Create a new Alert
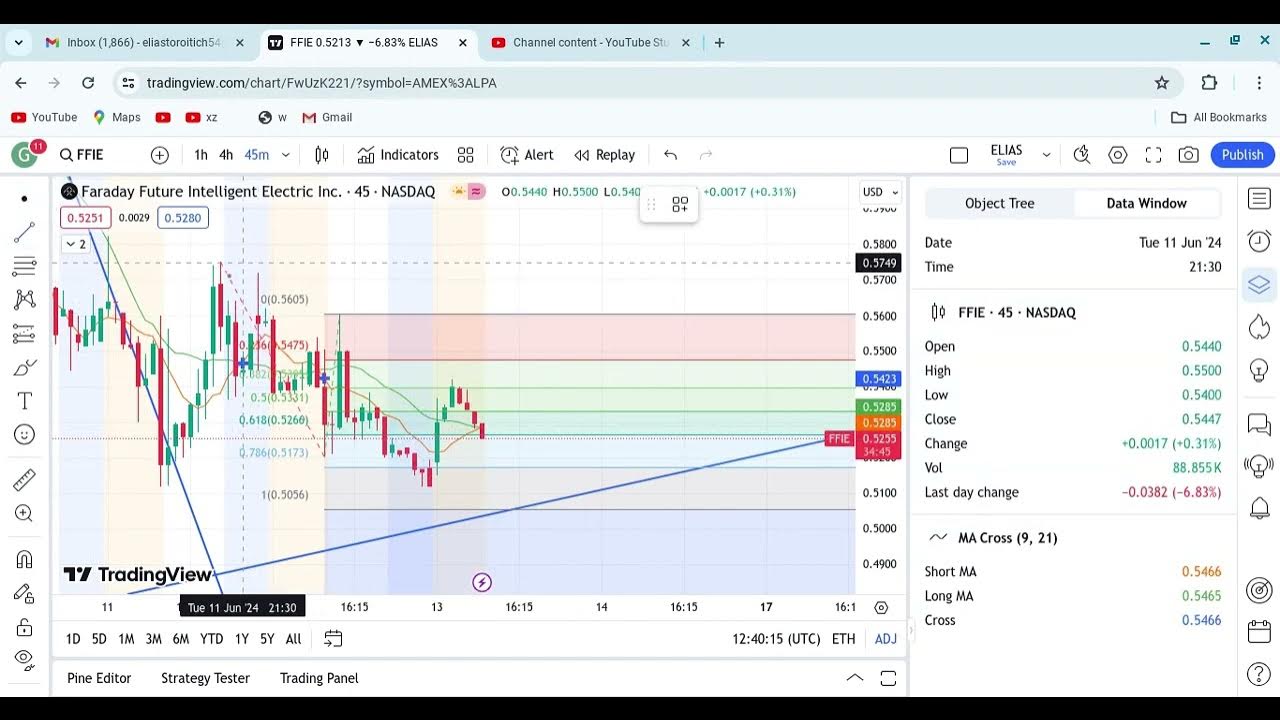The width and height of the screenshot is (1280, 720). [x=527, y=155]
